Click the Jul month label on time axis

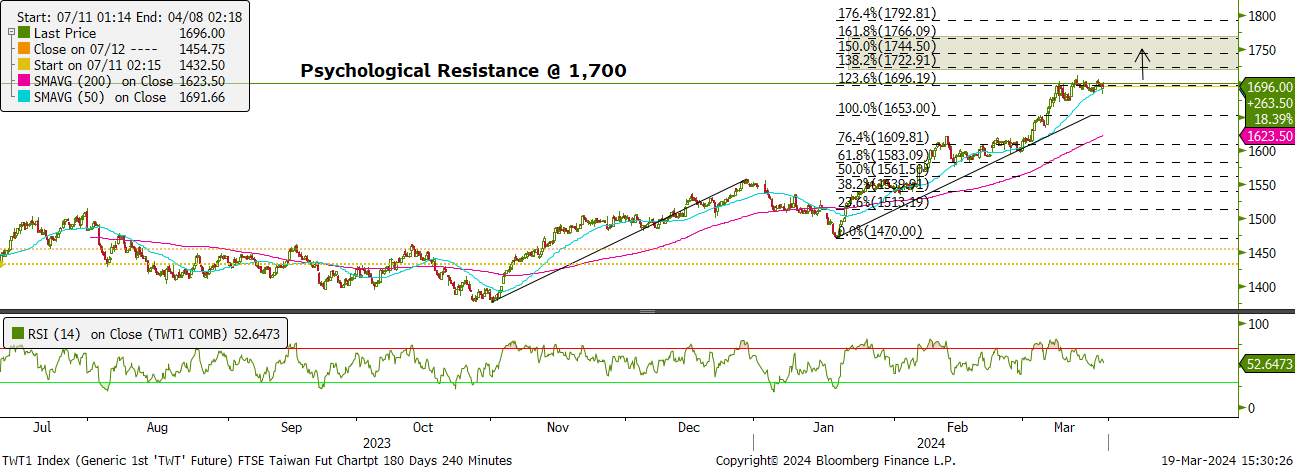coord(42,427)
